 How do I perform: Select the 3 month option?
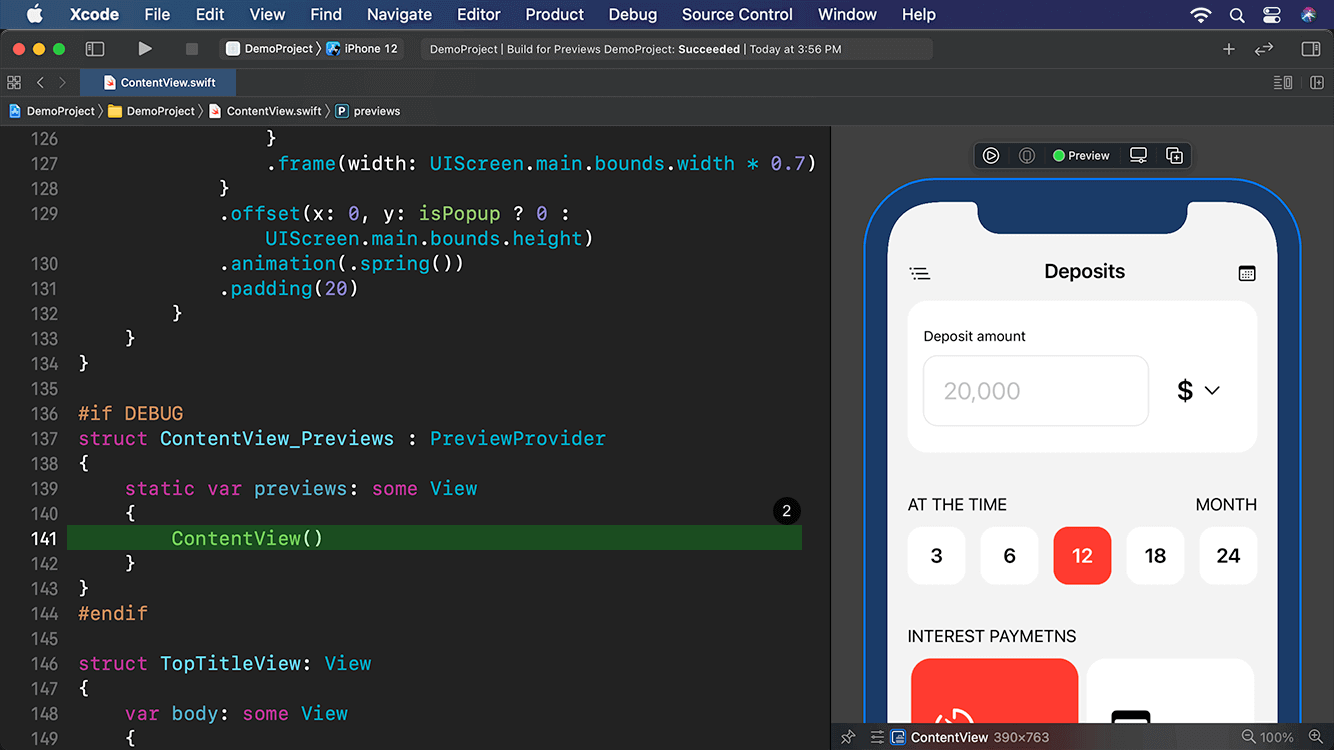click(x=936, y=556)
